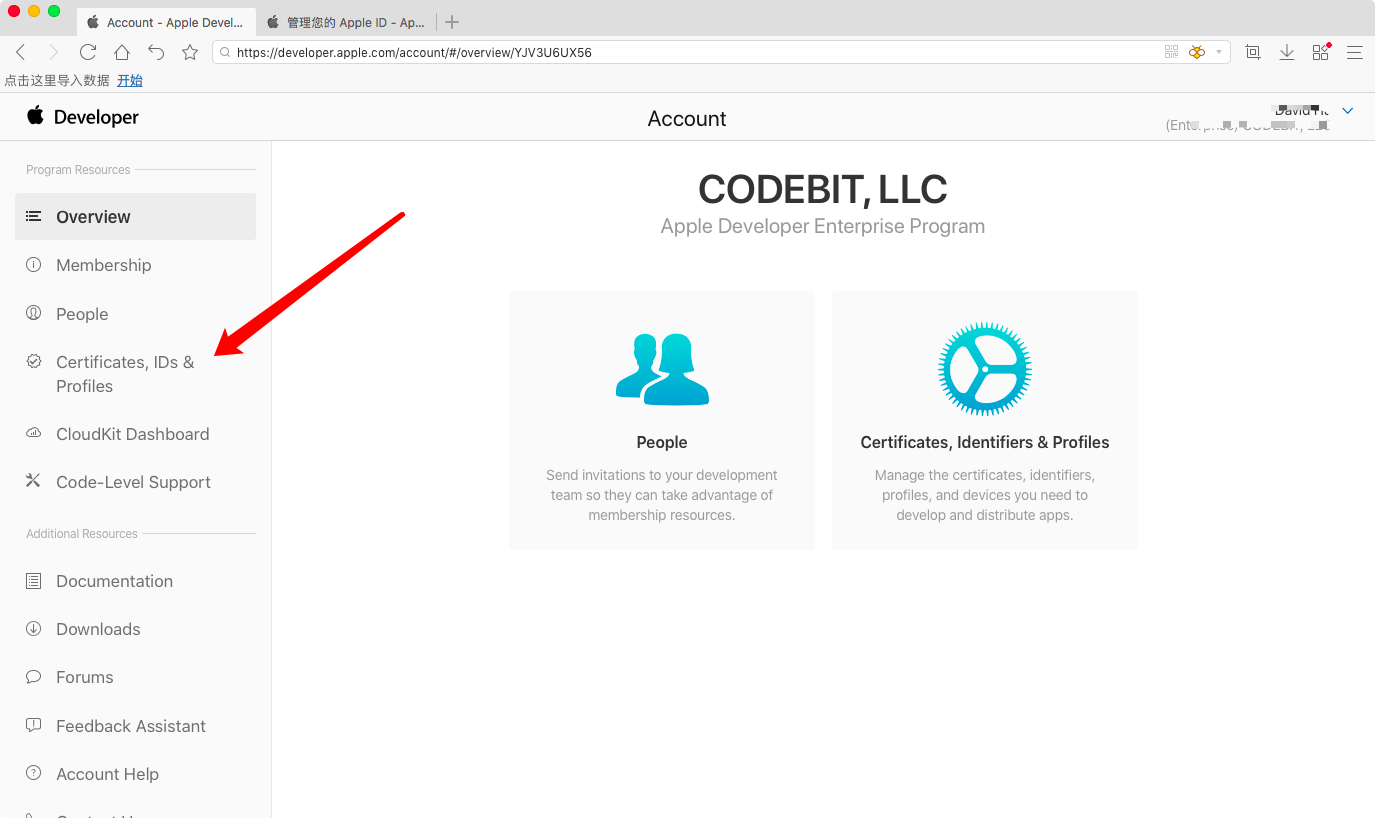
Task: Click the QR code icon in address bar
Action: click(x=1172, y=52)
